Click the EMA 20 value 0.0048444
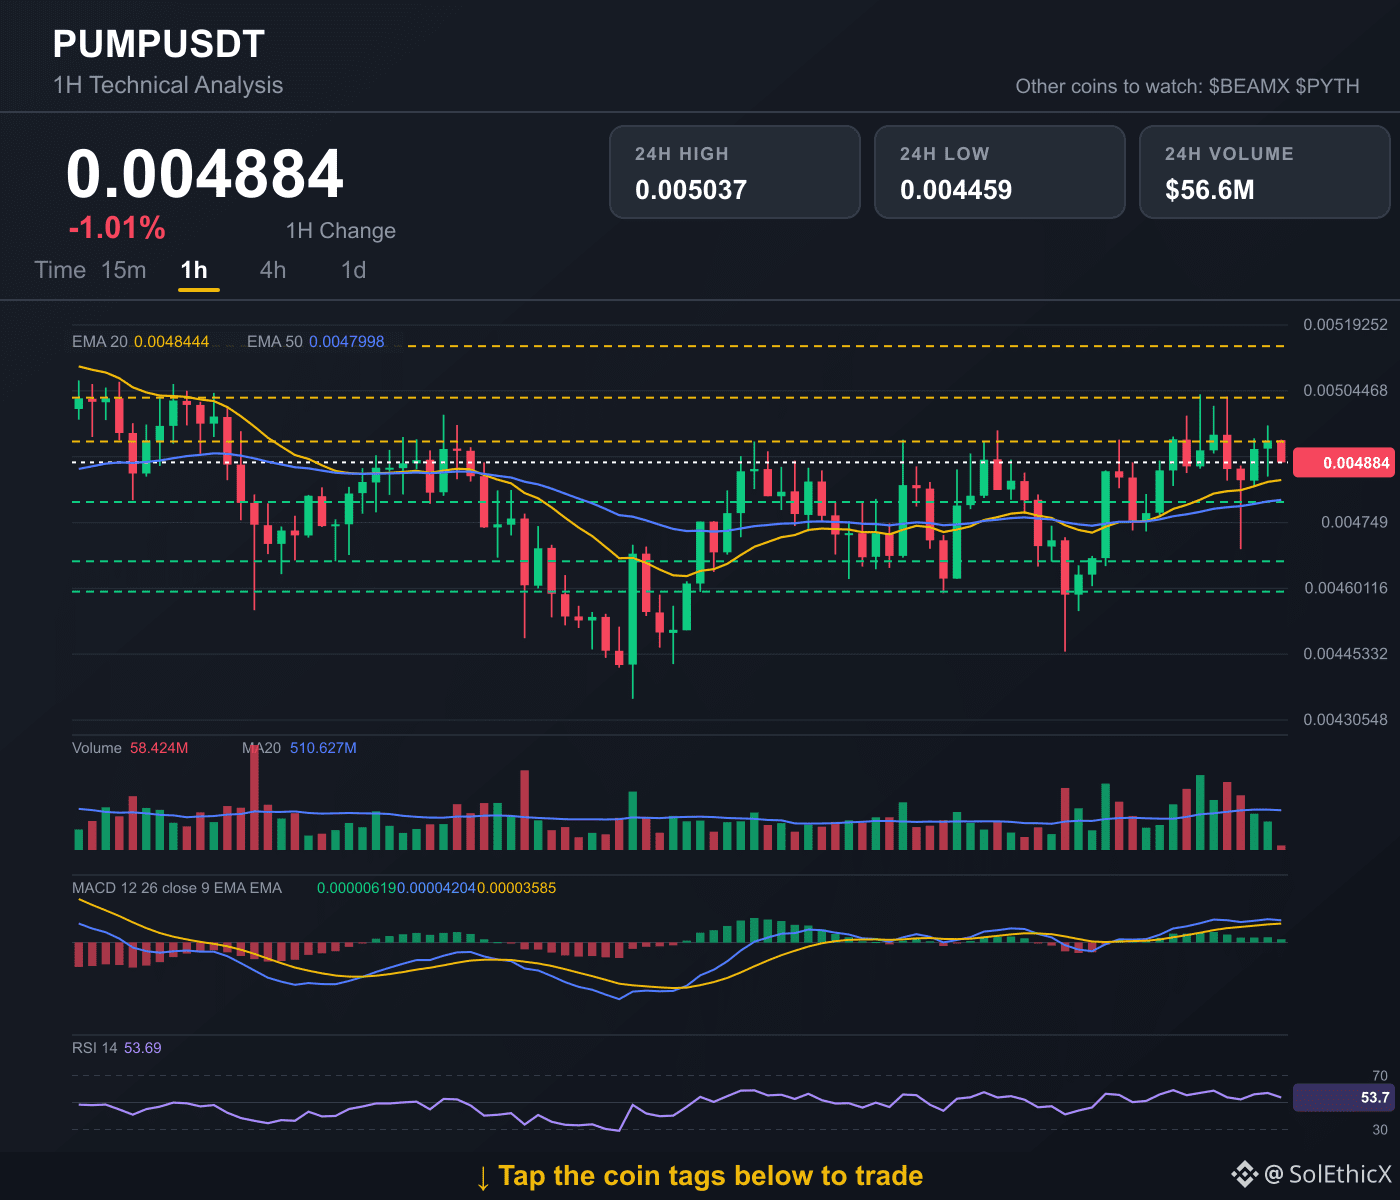Image resolution: width=1400 pixels, height=1200 pixels. click(x=172, y=342)
